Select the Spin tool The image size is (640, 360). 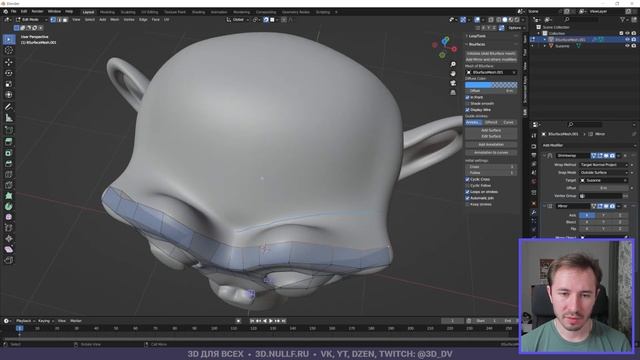[x=9, y=207]
